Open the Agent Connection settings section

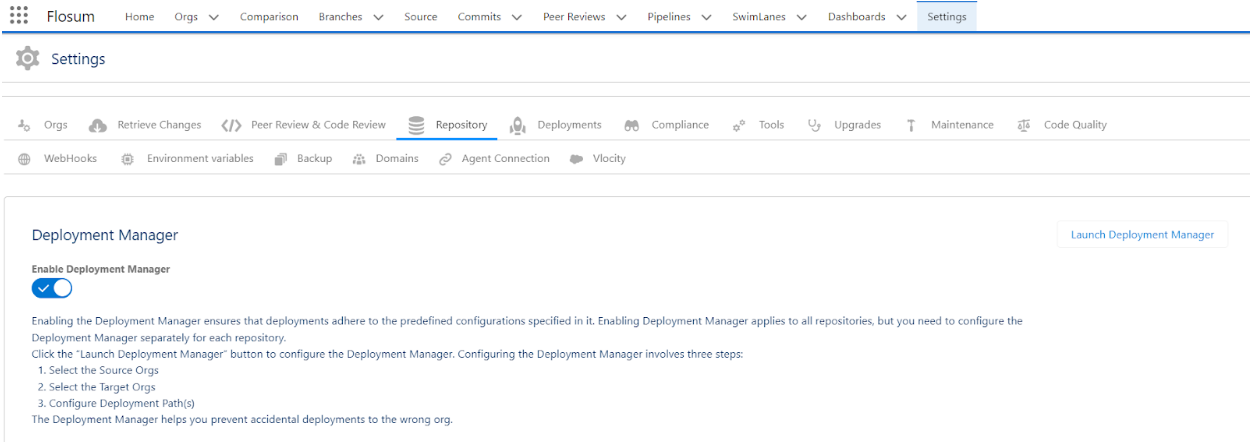click(x=505, y=159)
